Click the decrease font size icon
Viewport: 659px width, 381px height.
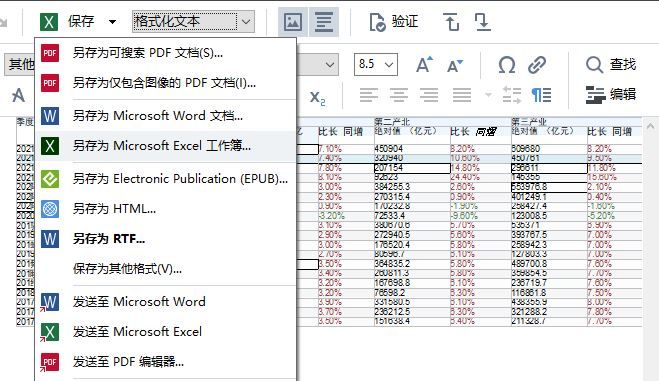tap(454, 66)
